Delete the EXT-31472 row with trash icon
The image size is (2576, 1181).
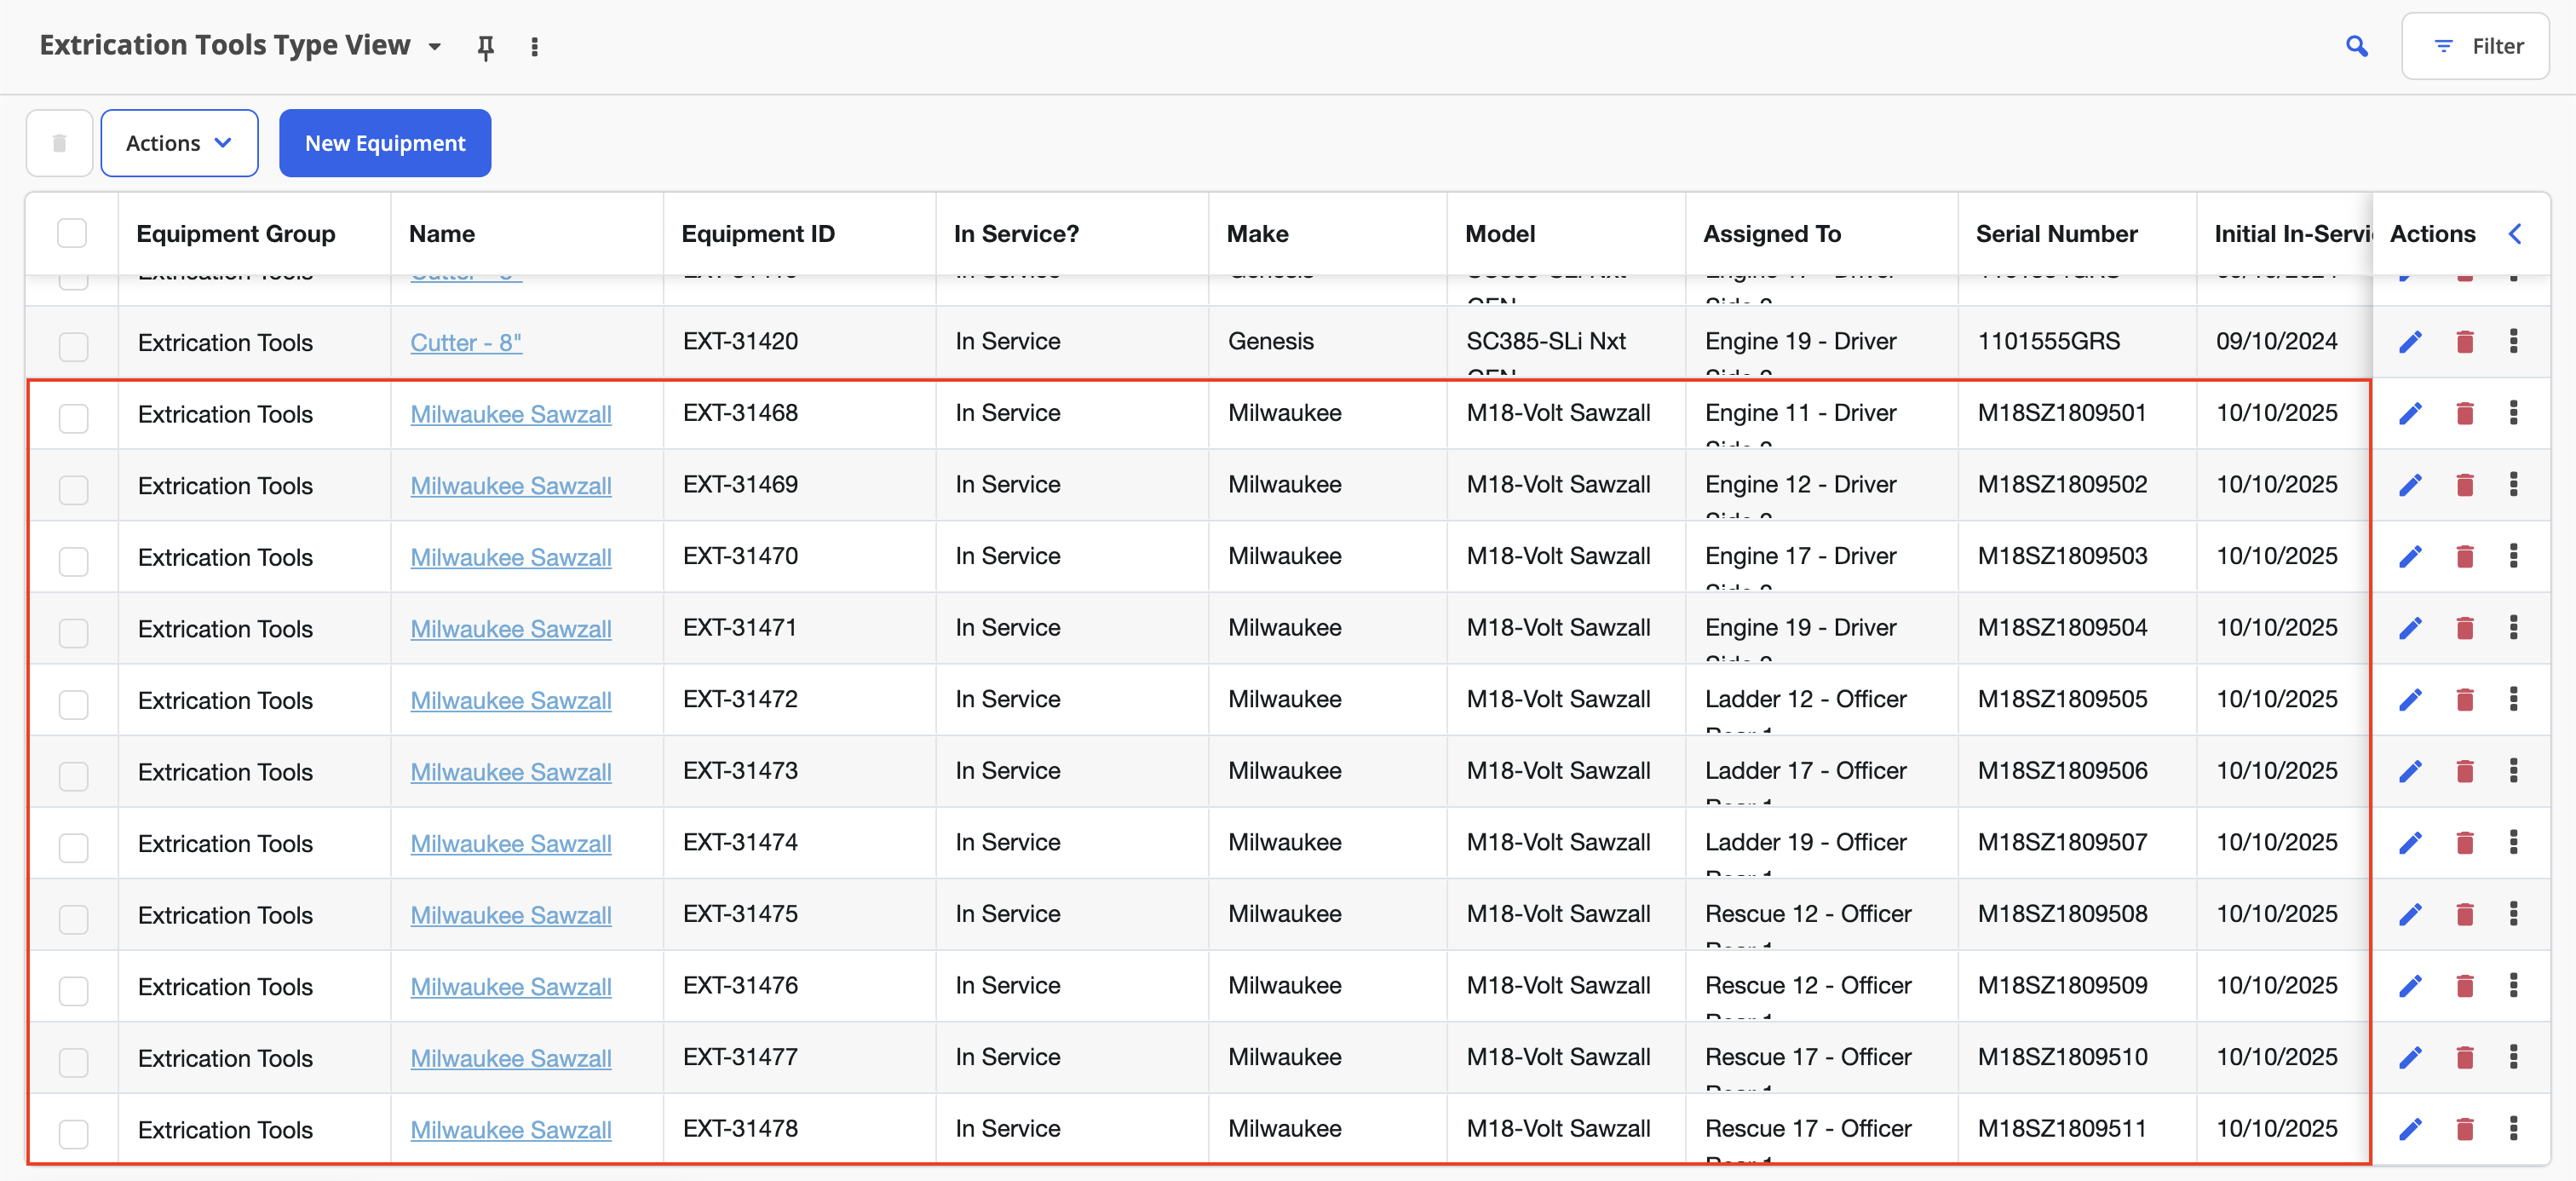[2464, 700]
